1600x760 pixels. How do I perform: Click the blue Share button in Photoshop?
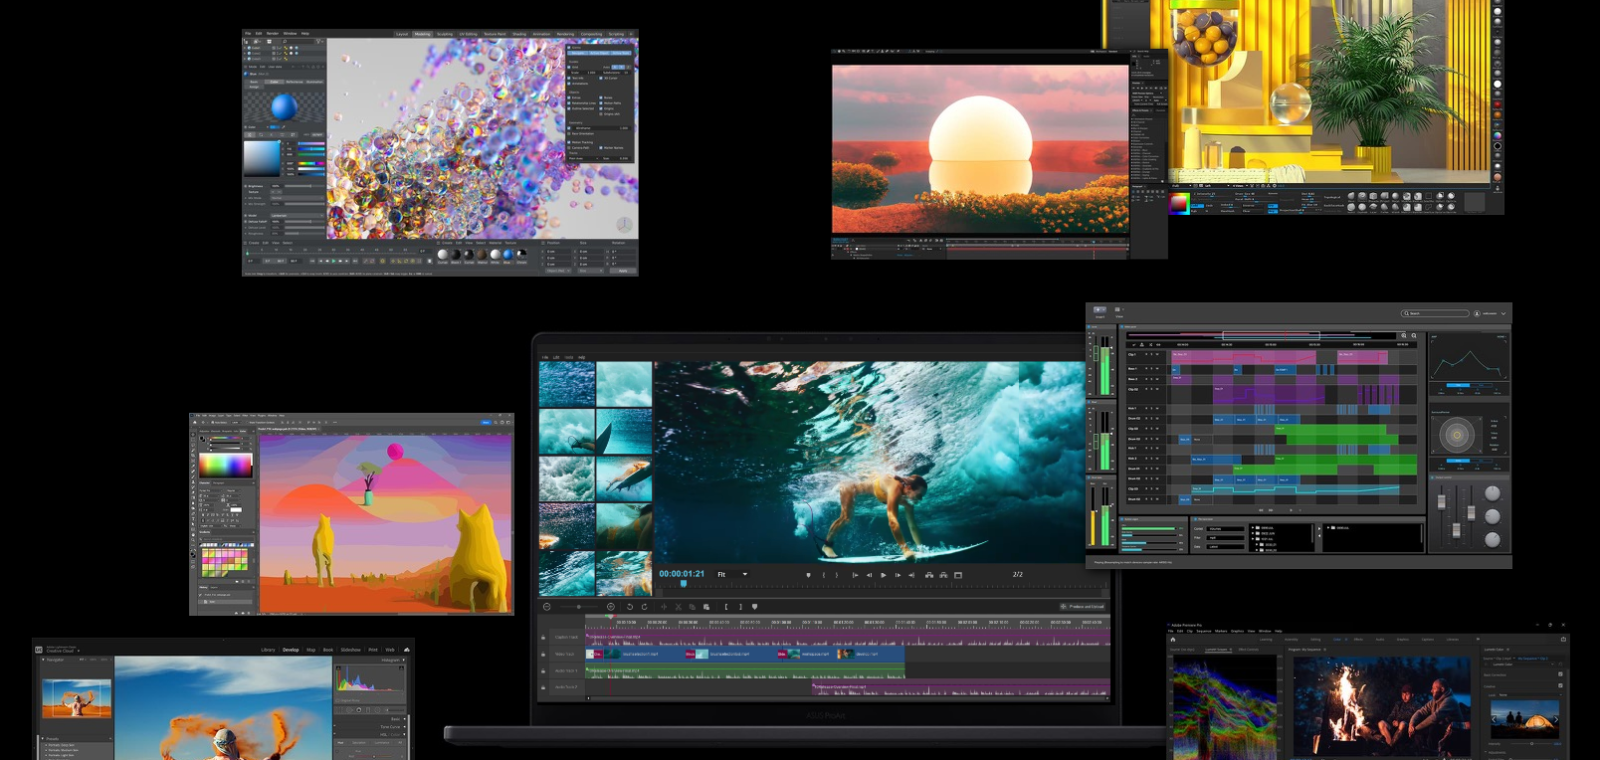(486, 422)
